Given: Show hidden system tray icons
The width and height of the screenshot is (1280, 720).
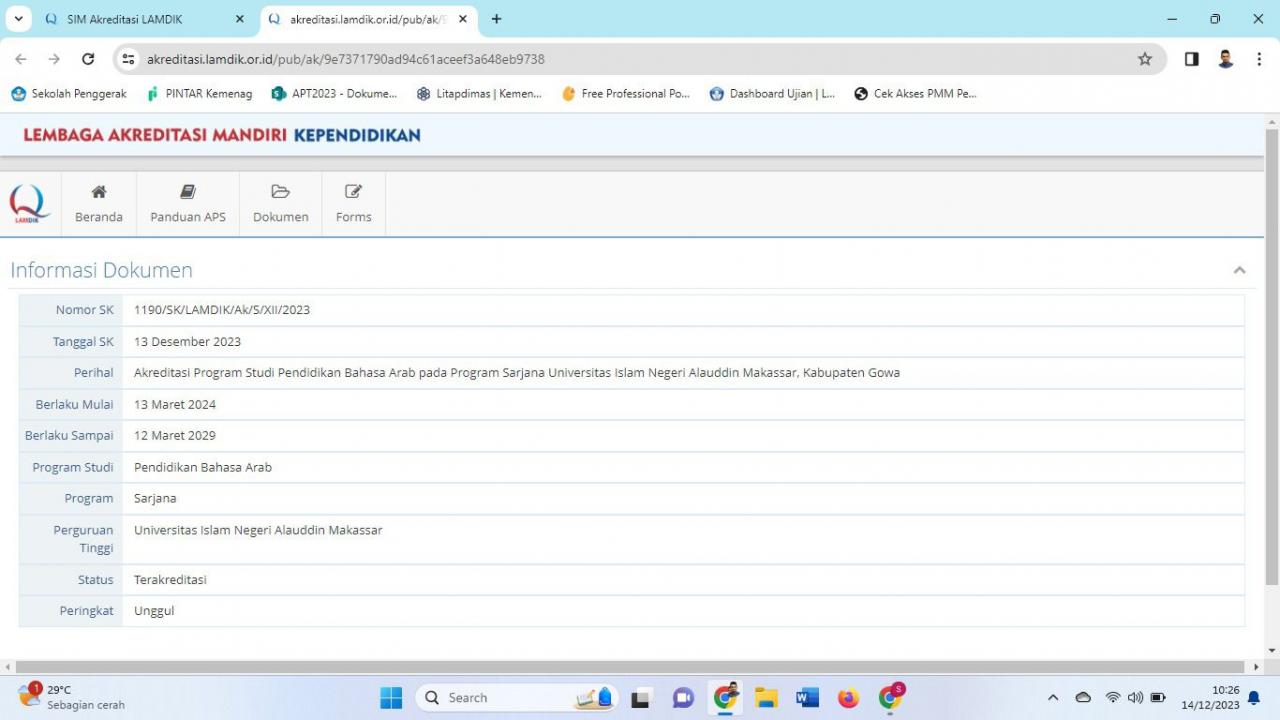Looking at the screenshot, I should [1052, 698].
